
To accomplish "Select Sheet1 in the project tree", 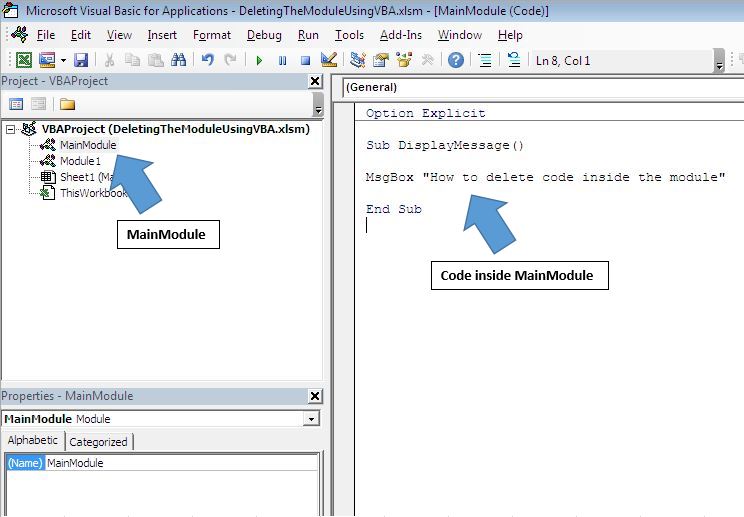I will click(x=85, y=177).
